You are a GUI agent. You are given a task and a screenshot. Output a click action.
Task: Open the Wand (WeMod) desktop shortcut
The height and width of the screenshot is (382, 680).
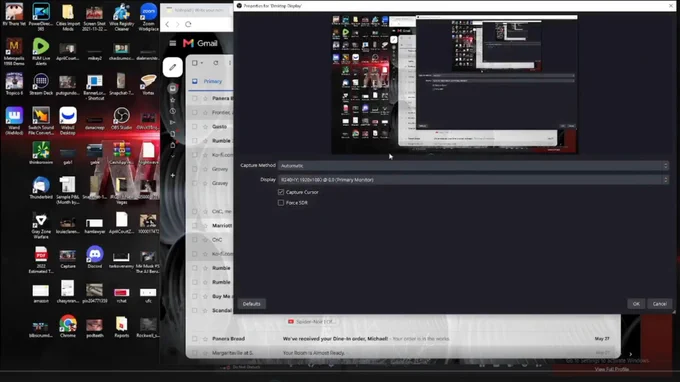click(14, 121)
